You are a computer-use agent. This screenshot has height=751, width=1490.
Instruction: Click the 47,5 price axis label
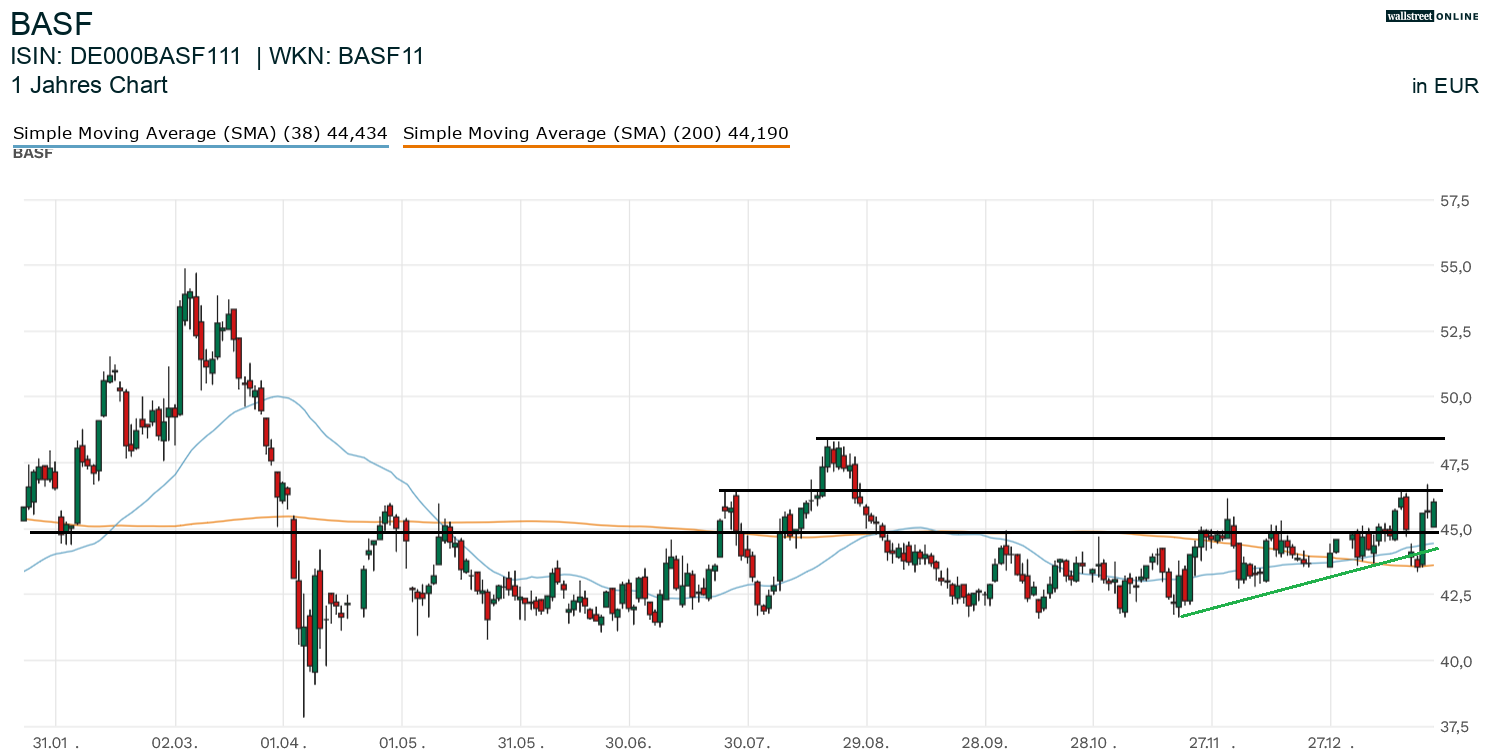click(1455, 464)
